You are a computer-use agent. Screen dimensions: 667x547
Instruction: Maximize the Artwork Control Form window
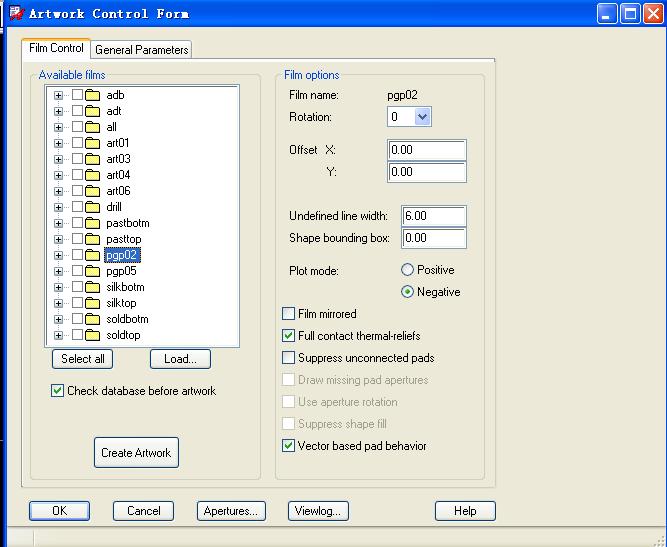click(630, 14)
